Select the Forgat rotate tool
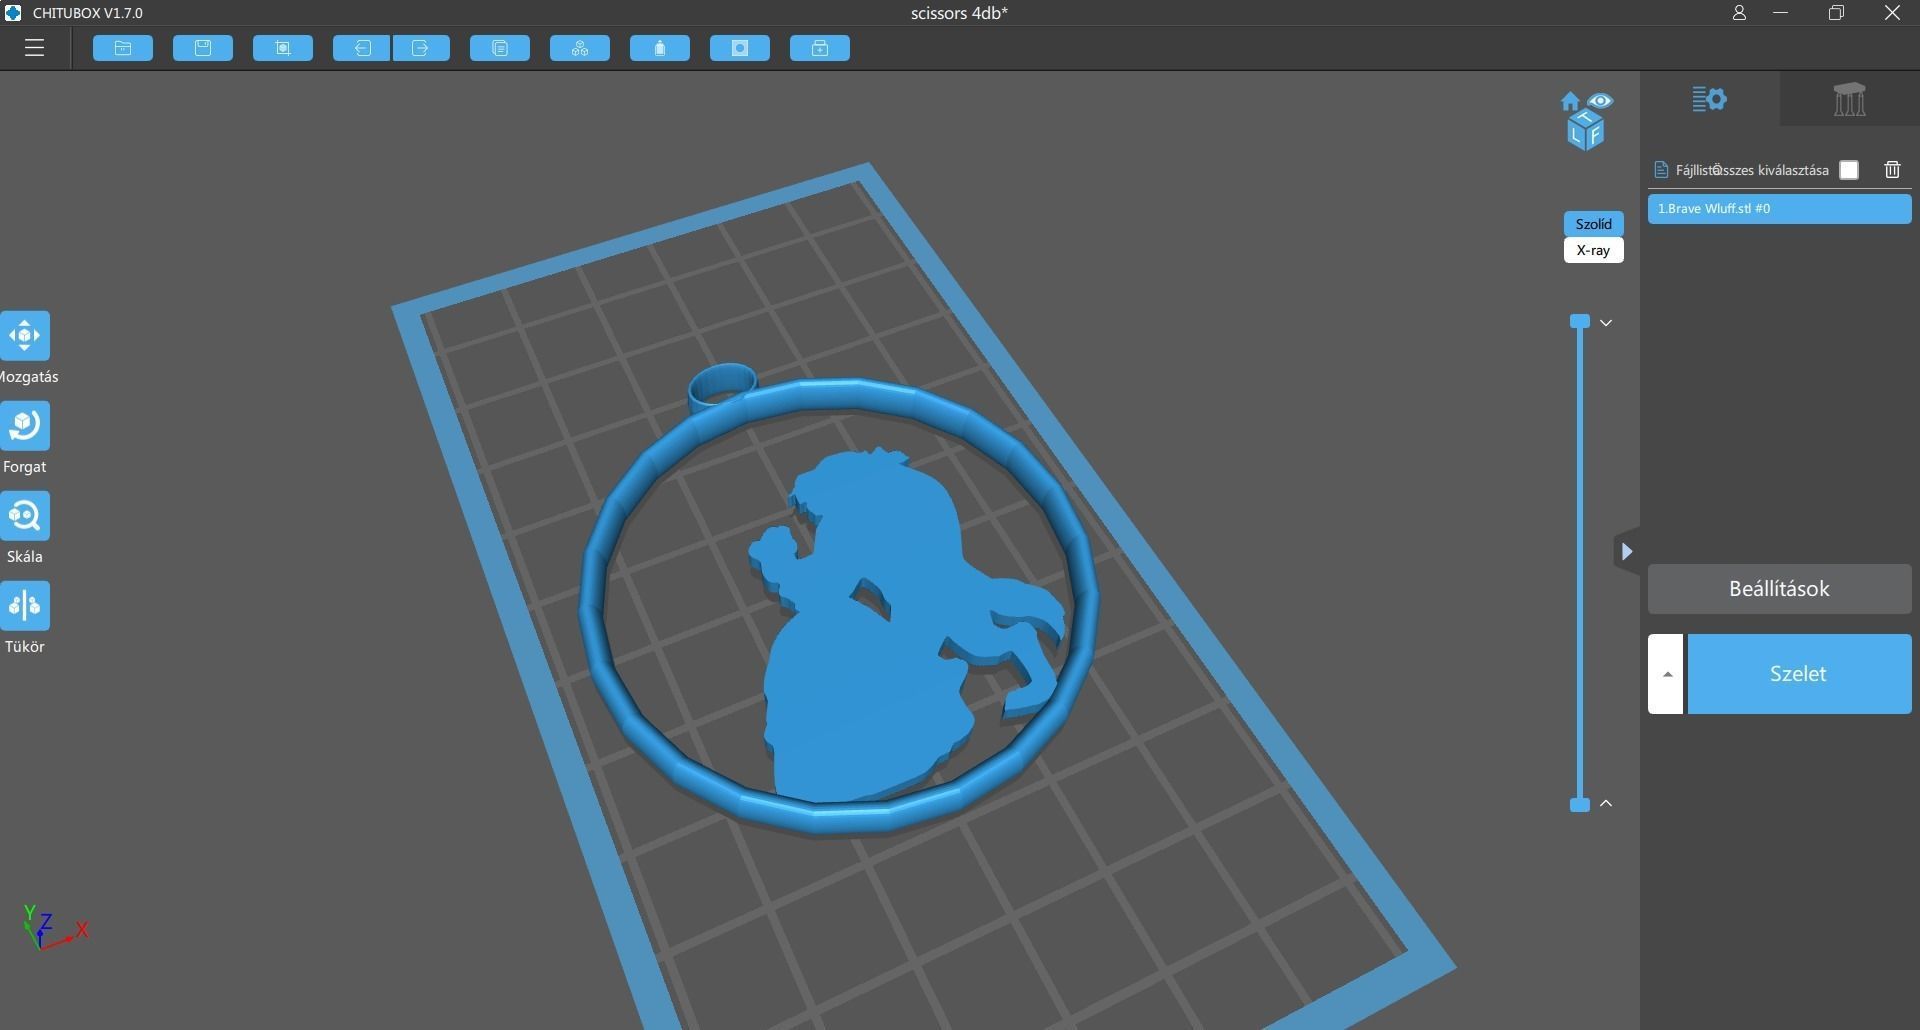The height and width of the screenshot is (1030, 1920). (x=25, y=426)
